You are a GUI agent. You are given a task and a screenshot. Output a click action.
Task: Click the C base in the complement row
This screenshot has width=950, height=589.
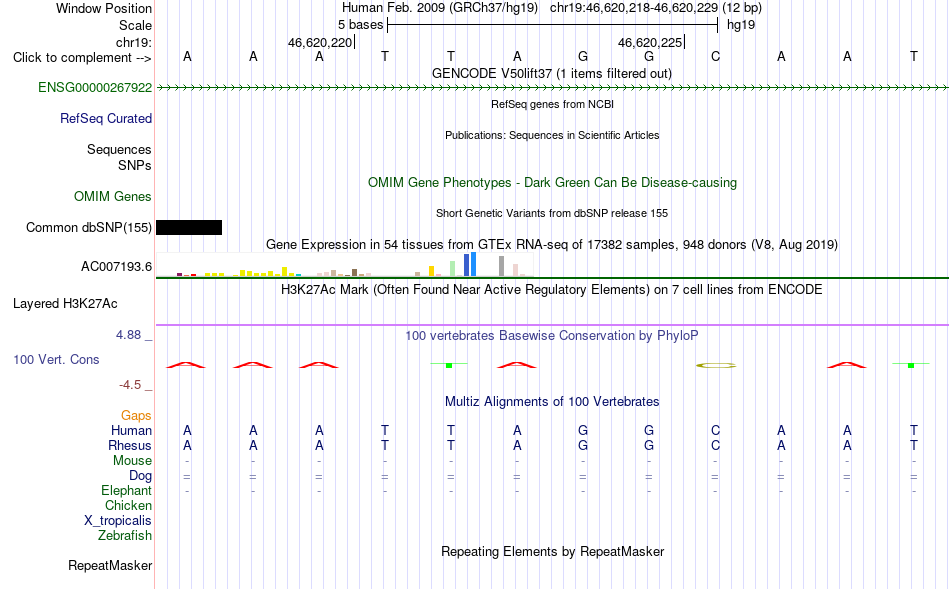715,56
